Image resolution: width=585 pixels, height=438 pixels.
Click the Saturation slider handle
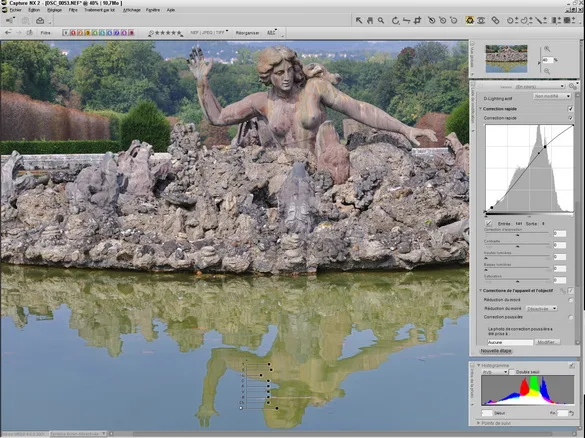click(x=517, y=281)
